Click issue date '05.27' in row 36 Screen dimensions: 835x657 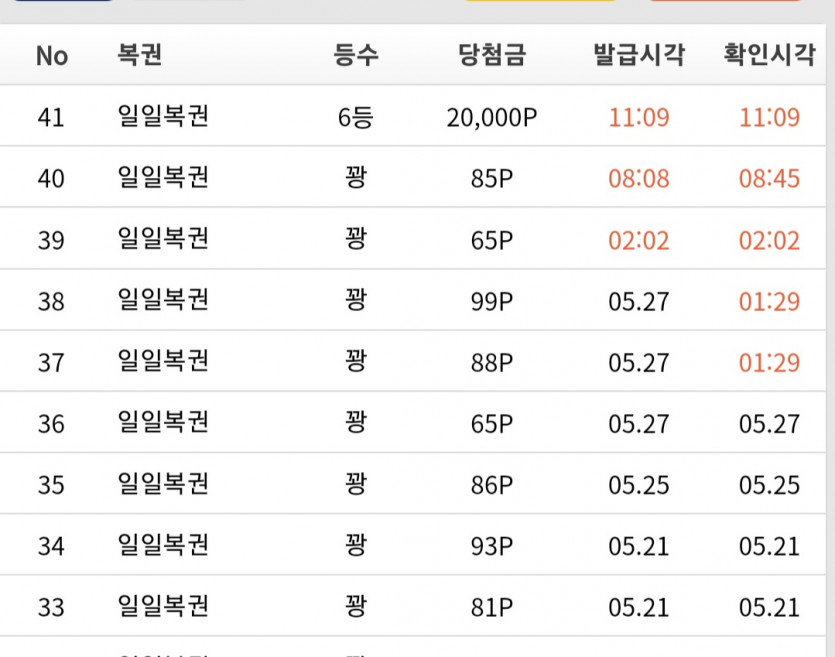639,424
